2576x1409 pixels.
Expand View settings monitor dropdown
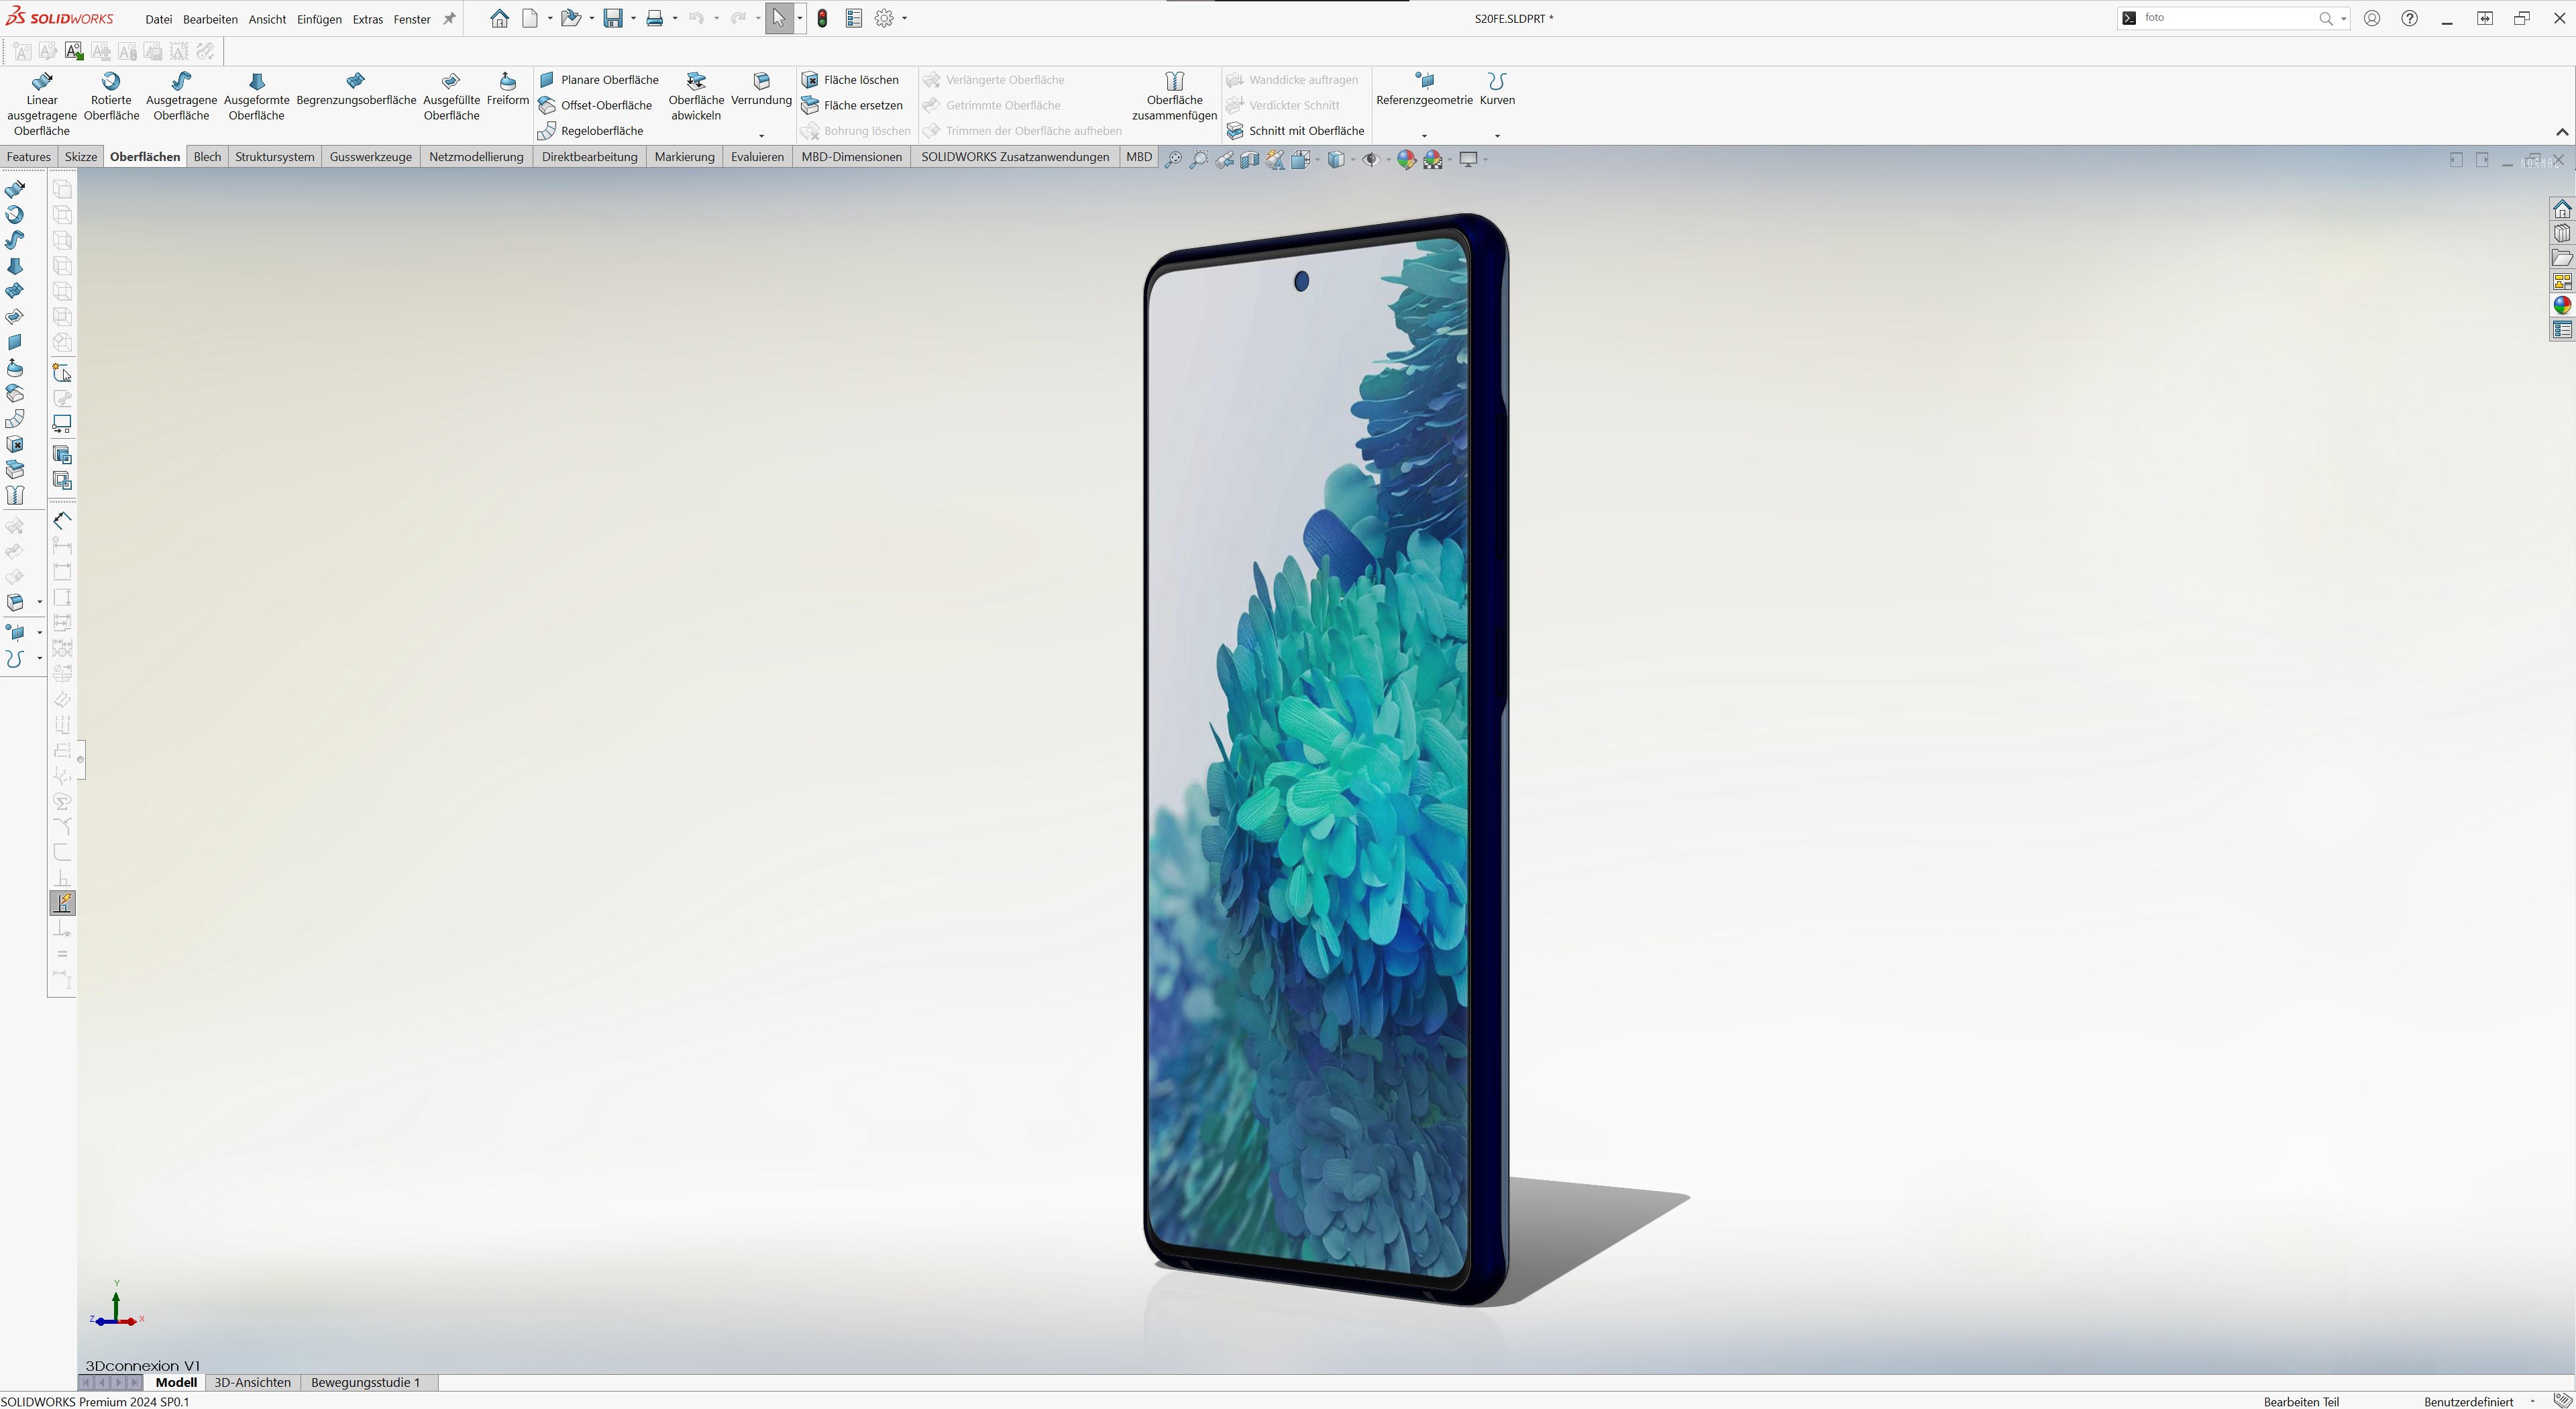pyautogui.click(x=1485, y=160)
